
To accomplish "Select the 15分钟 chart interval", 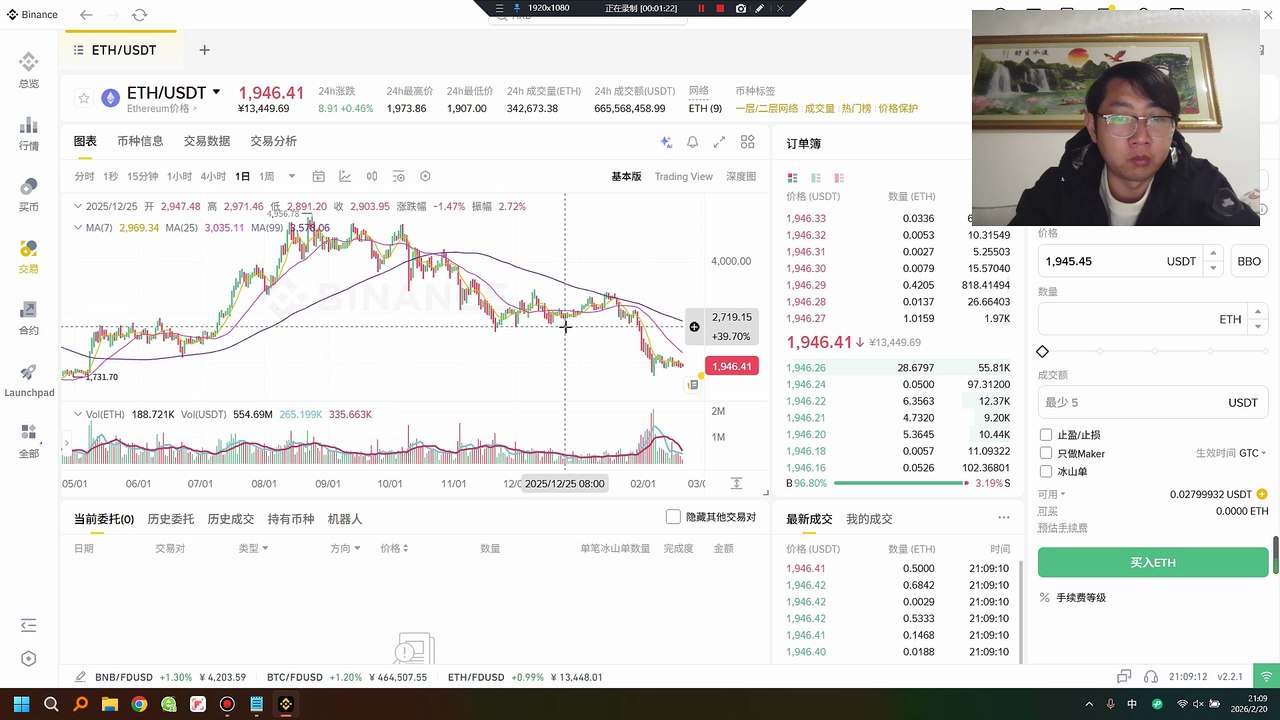I will click(x=143, y=176).
